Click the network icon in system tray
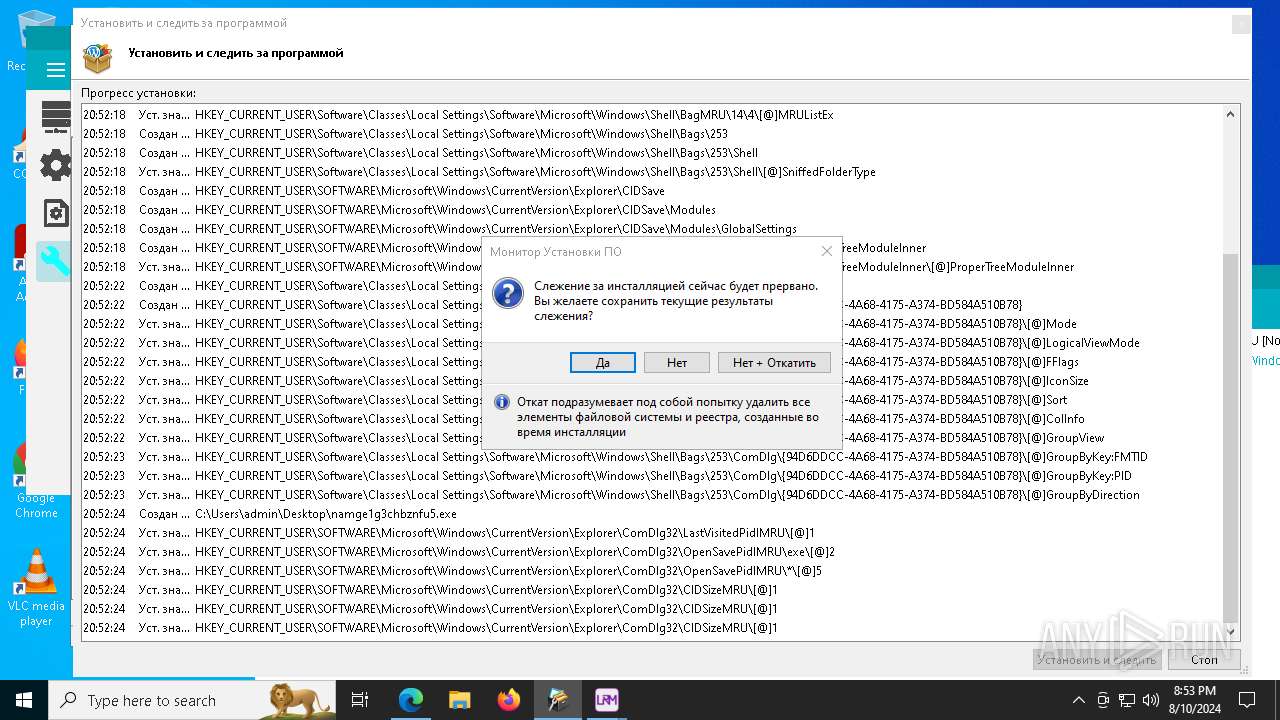The height and width of the screenshot is (720, 1280). (x=1127, y=700)
